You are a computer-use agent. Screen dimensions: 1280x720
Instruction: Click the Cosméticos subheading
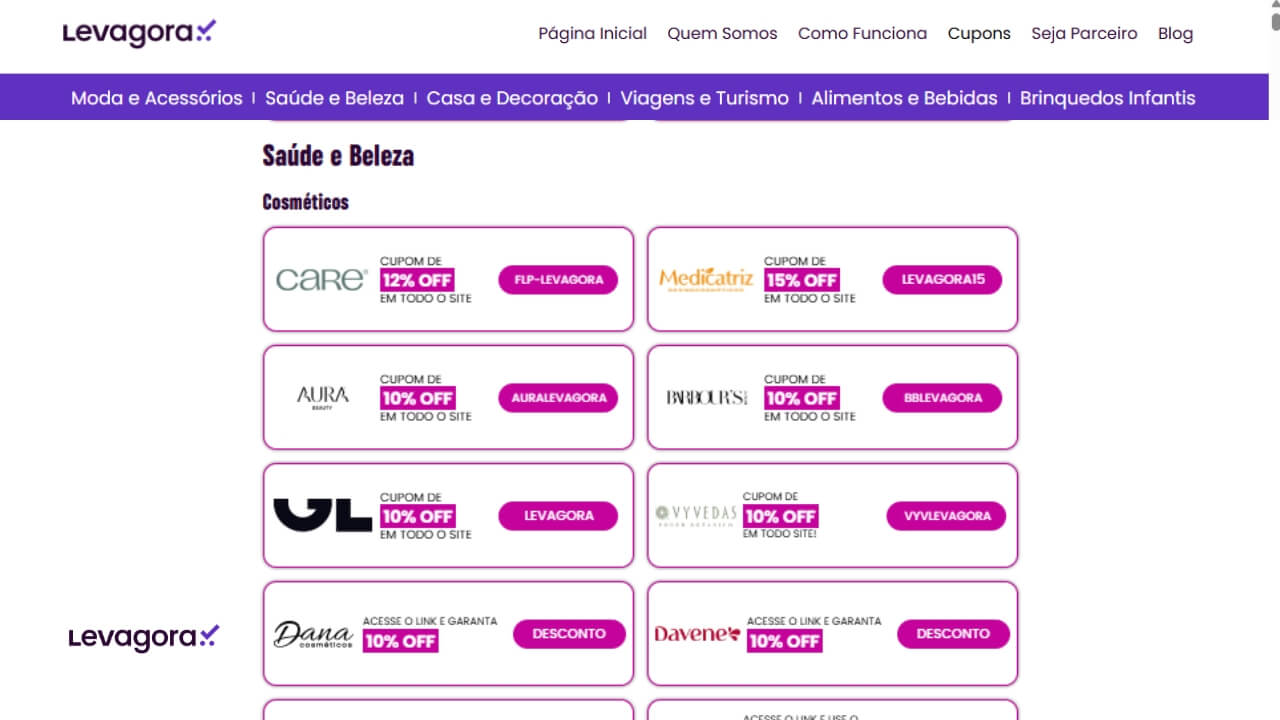[x=306, y=202]
